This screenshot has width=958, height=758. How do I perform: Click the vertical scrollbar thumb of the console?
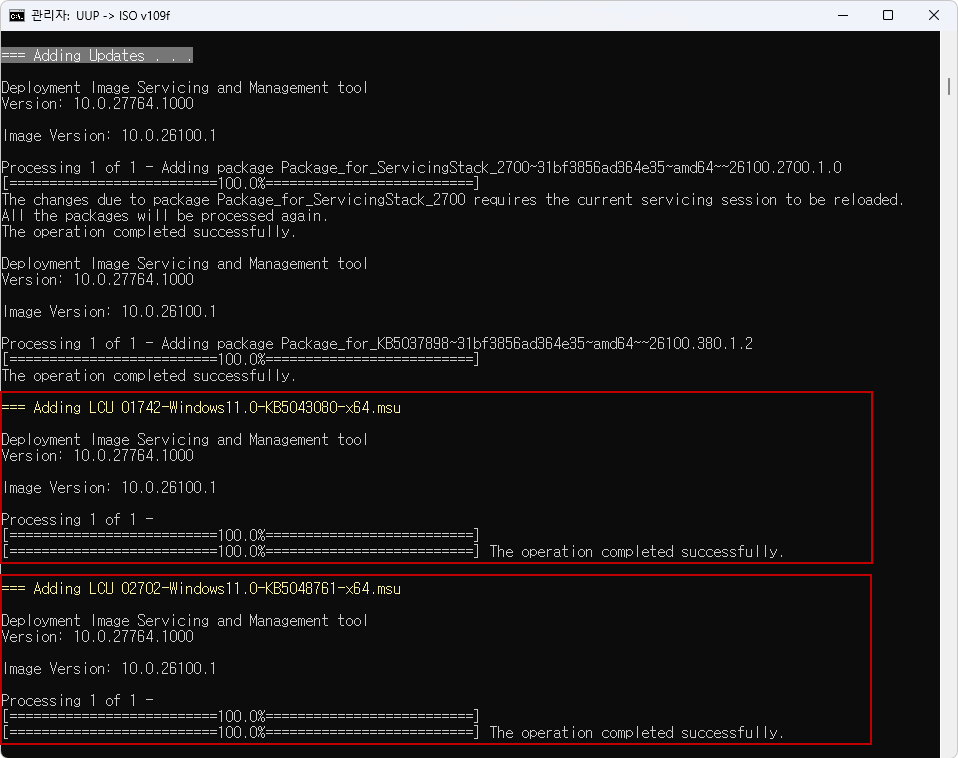[949, 86]
